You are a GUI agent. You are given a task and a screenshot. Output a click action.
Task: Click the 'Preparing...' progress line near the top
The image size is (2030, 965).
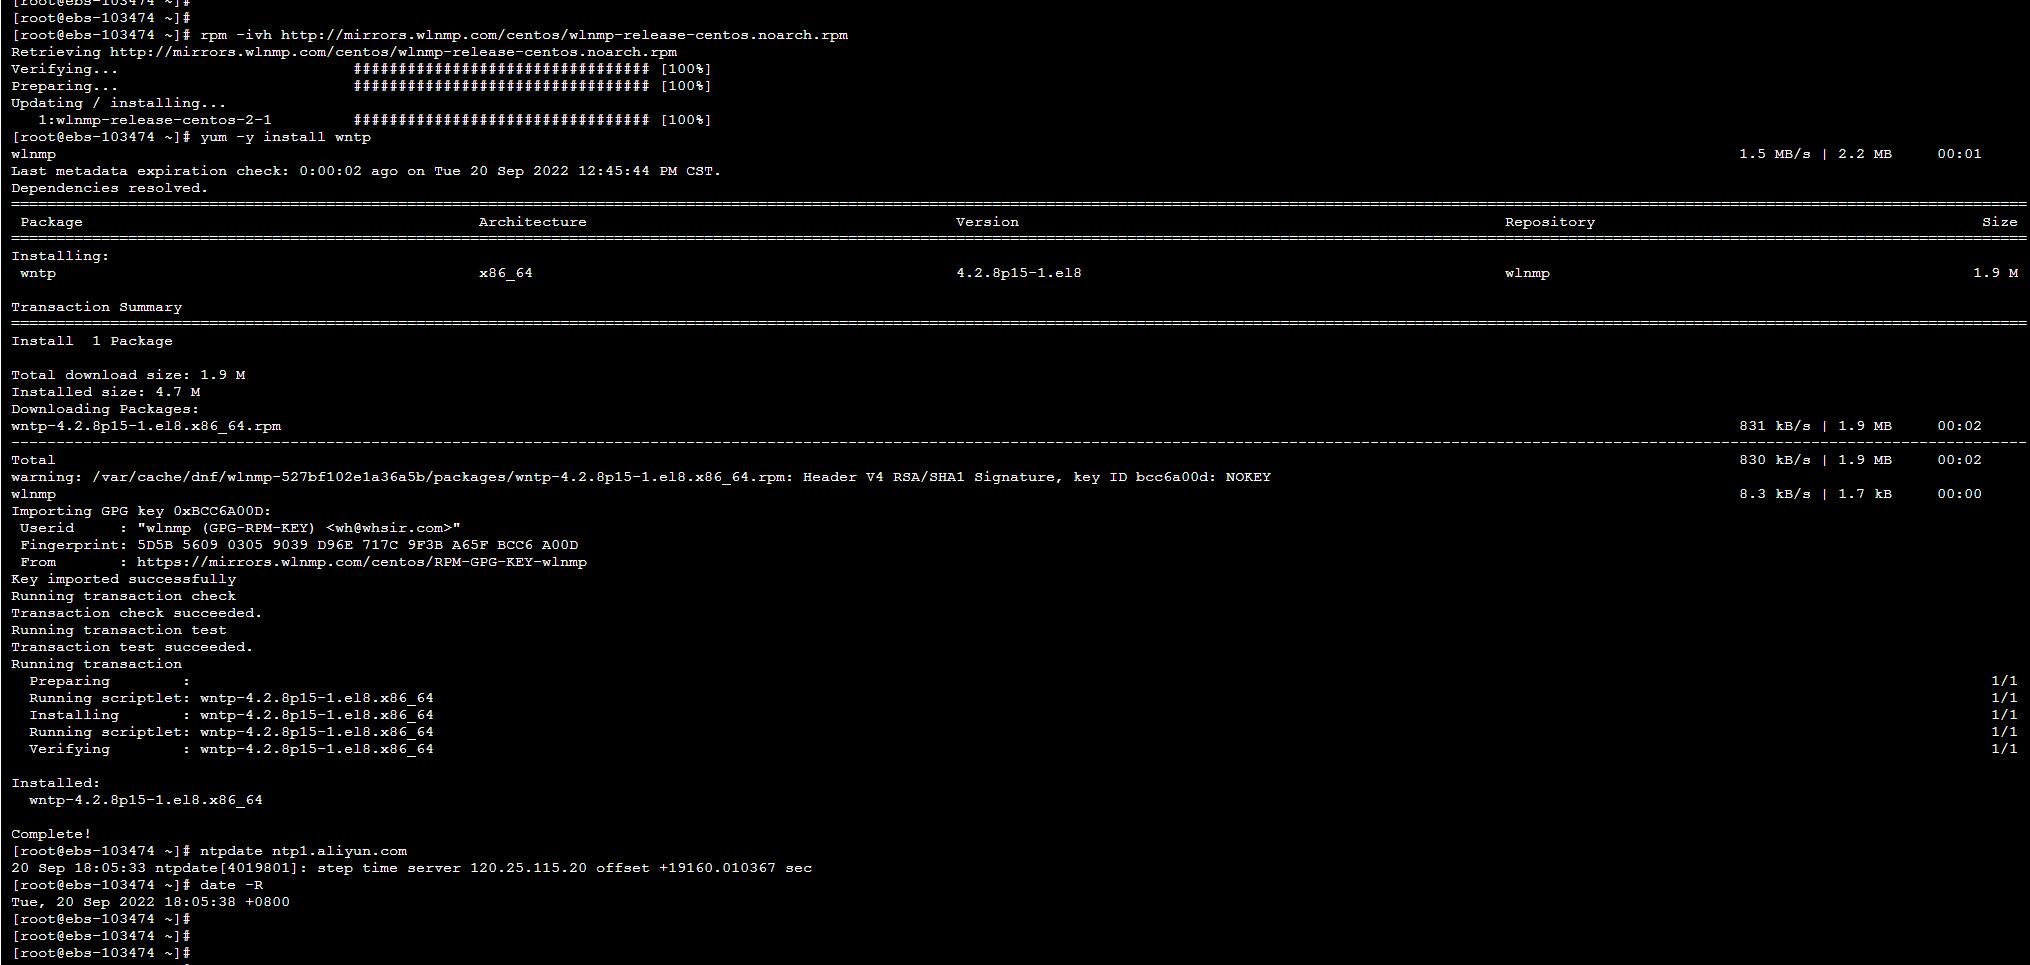point(361,86)
